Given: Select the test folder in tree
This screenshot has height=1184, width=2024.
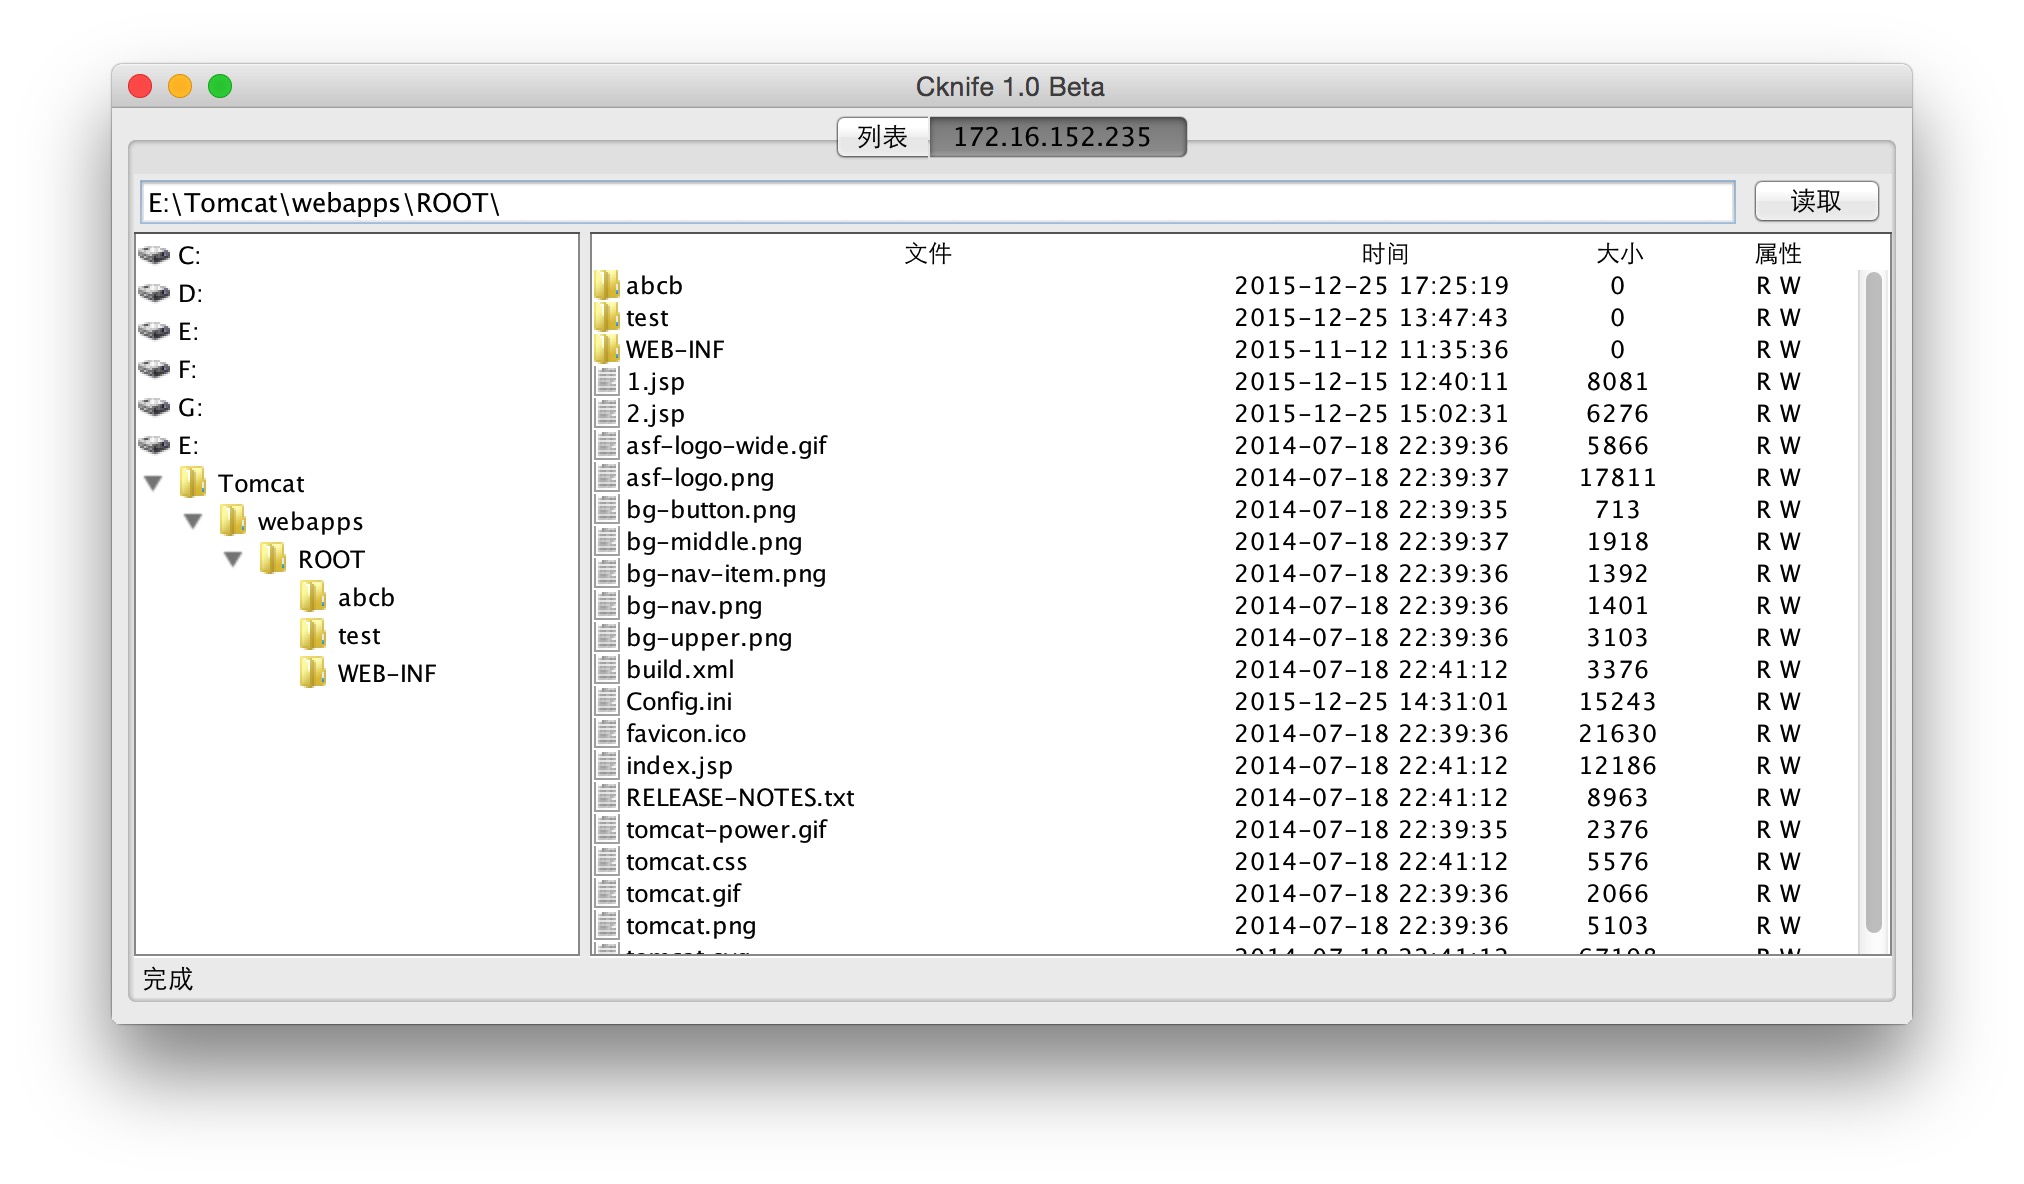Looking at the screenshot, I should tap(358, 635).
